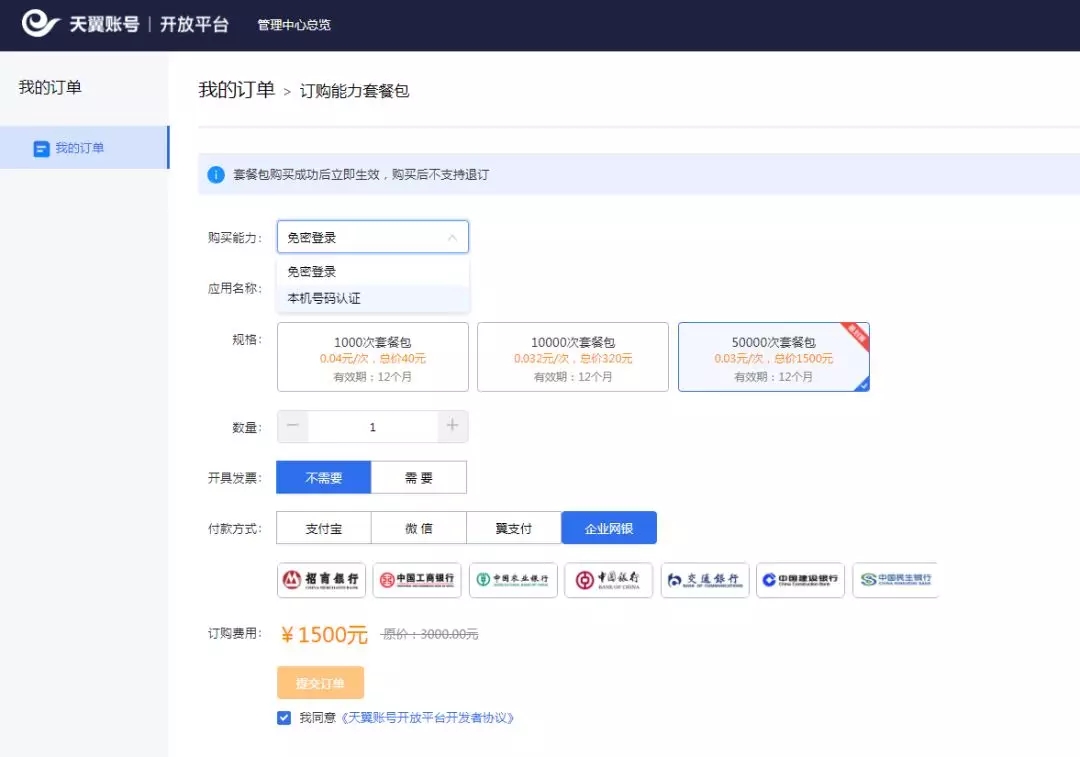1080x757 pixels.
Task: Open the 购买能力 dropdown
Action: [x=372, y=237]
